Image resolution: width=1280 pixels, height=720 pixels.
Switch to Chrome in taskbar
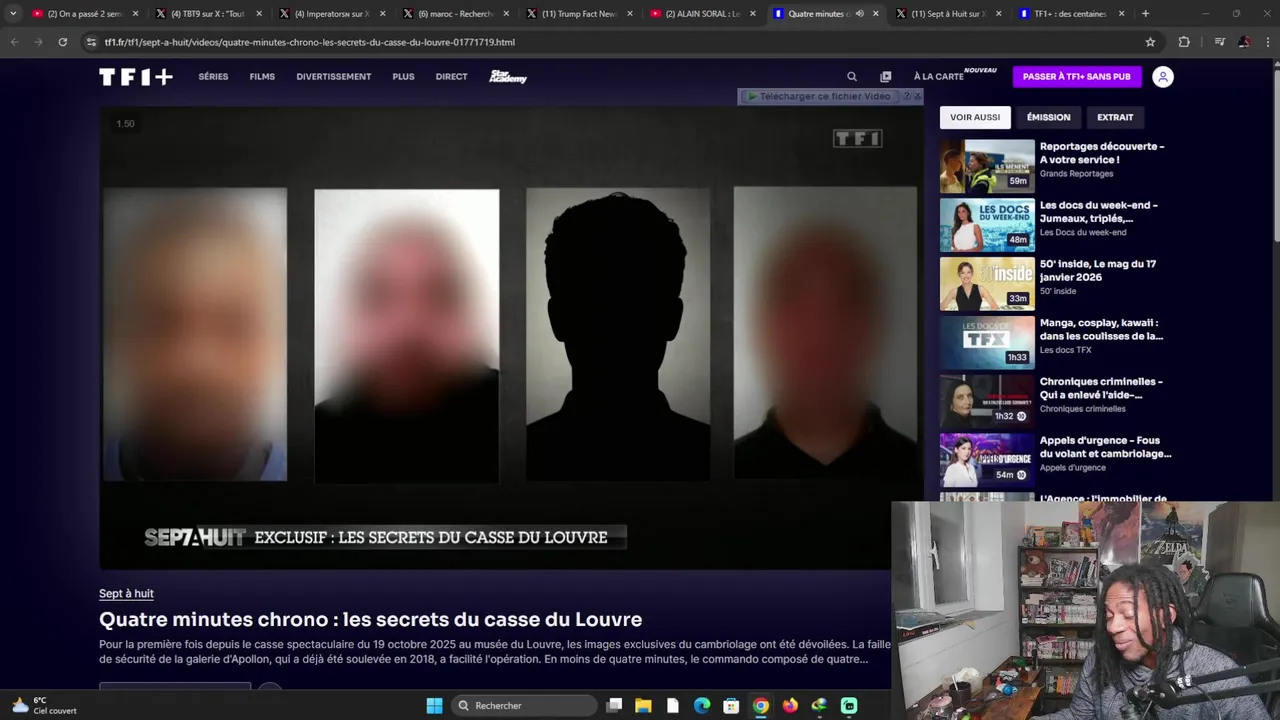[761, 705]
